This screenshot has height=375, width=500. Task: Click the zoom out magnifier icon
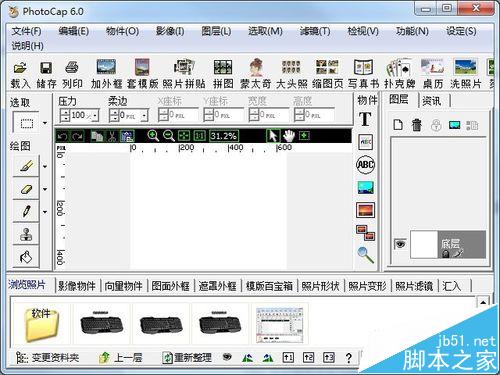tap(169, 136)
